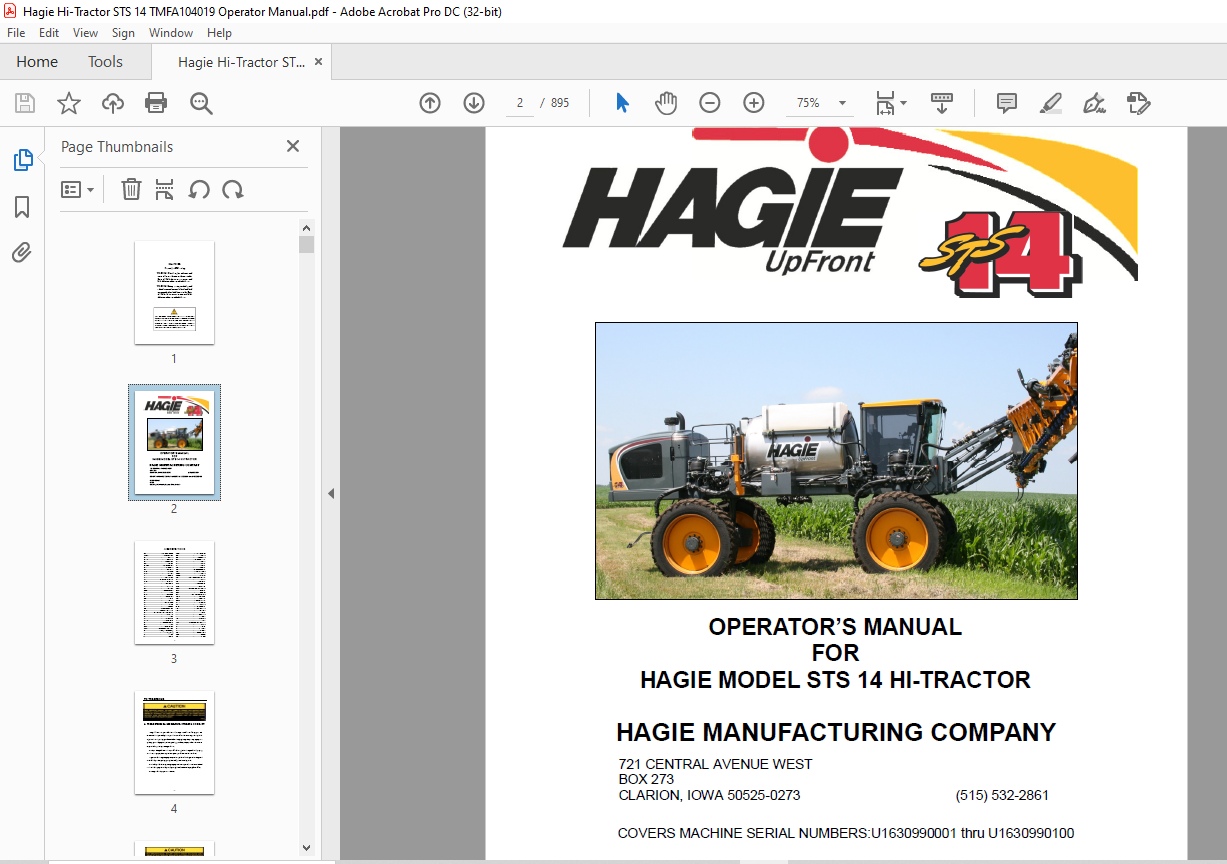Viewport: 1227px width, 864px height.
Task: Switch to the Home tab
Action: click(x=37, y=62)
